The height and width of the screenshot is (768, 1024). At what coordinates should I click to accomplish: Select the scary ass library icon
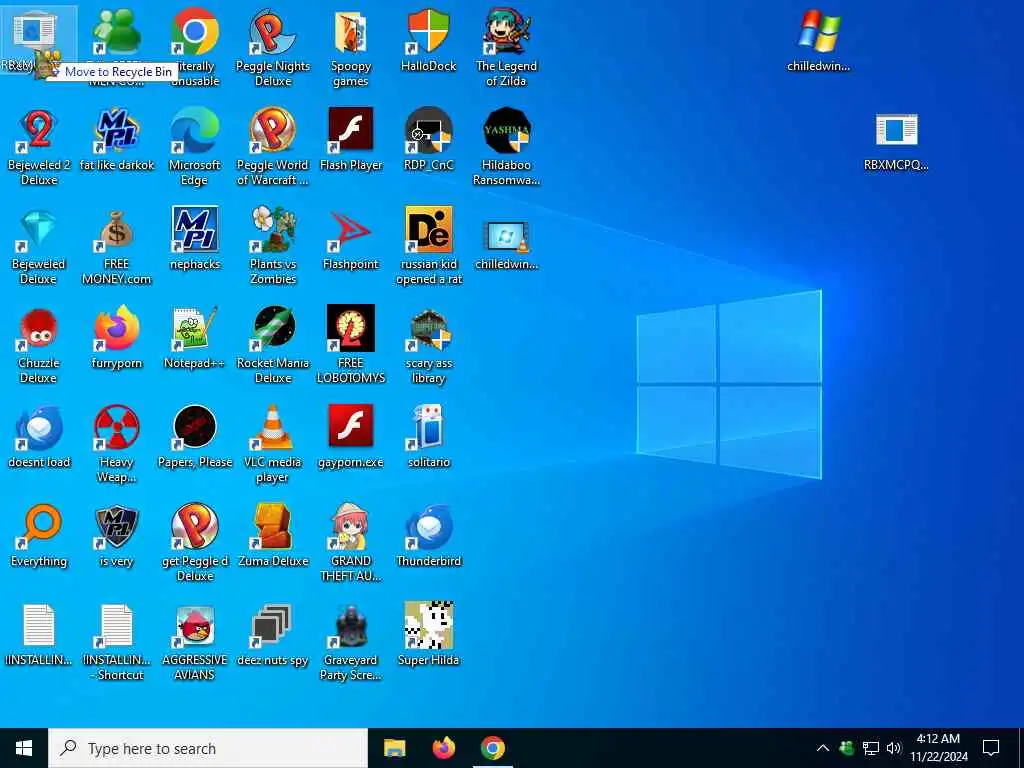(x=428, y=328)
